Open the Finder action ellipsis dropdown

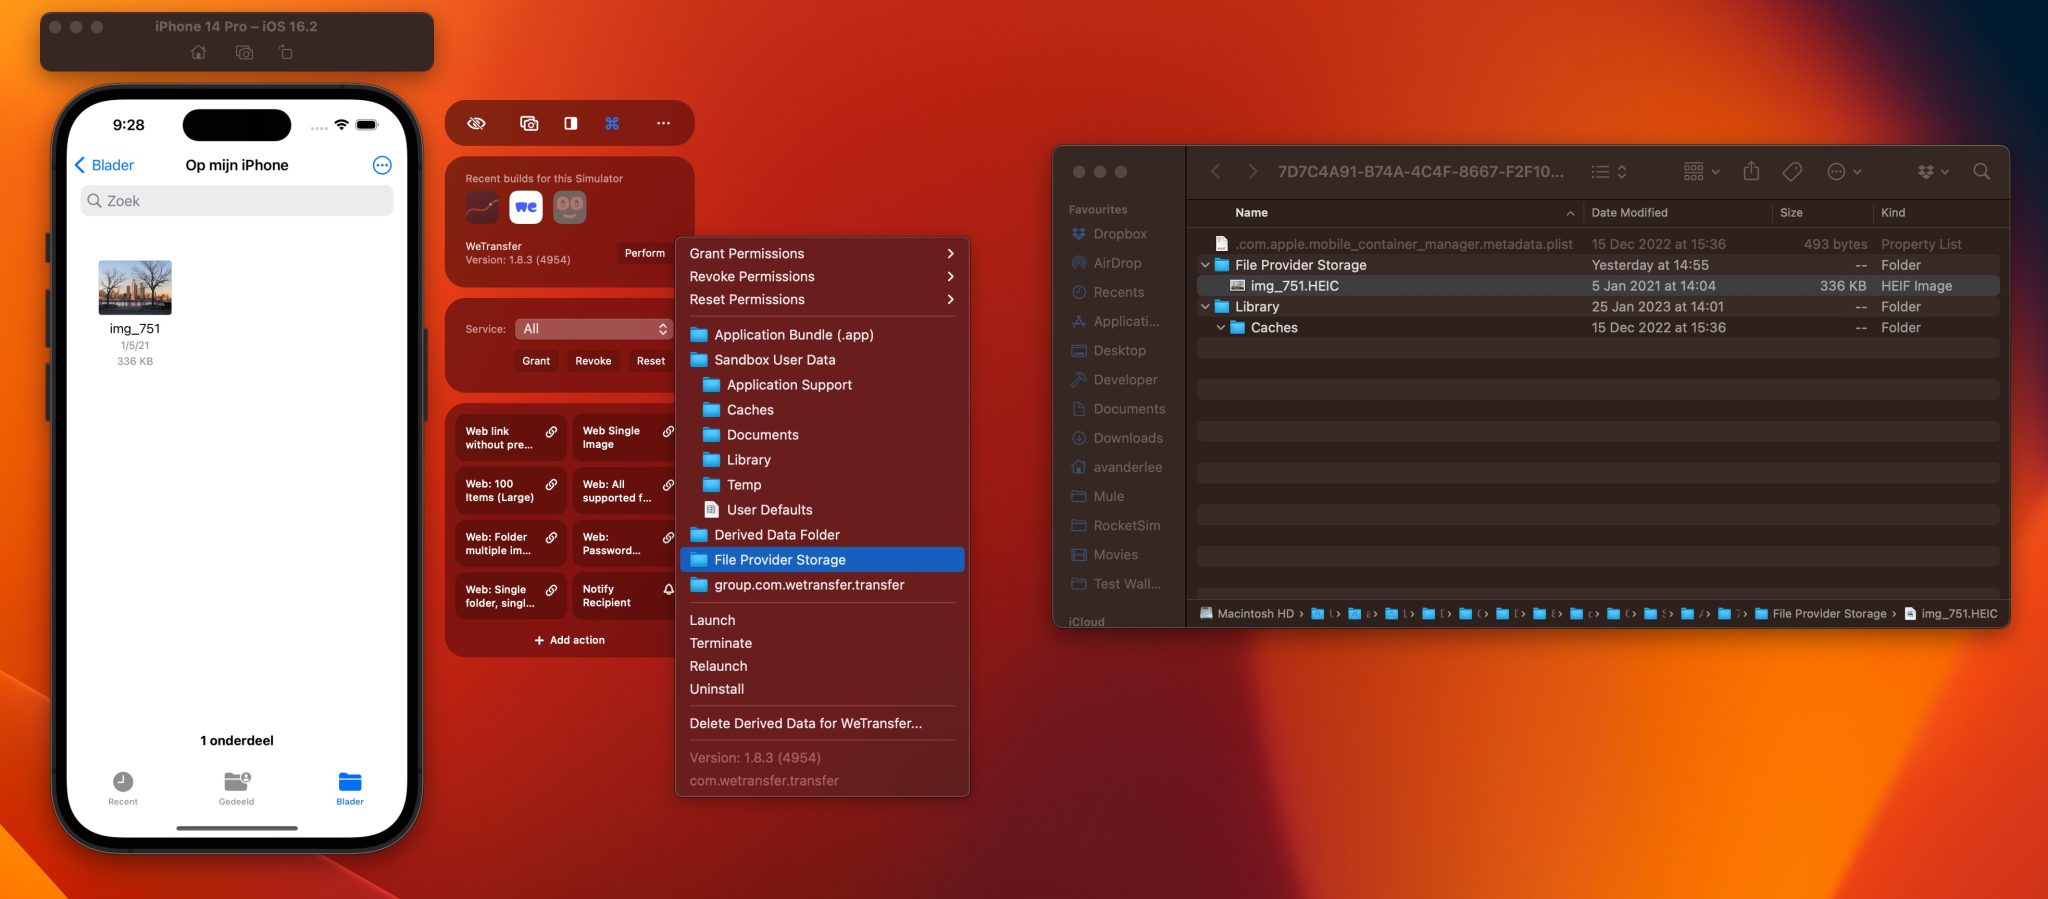click(x=1844, y=172)
